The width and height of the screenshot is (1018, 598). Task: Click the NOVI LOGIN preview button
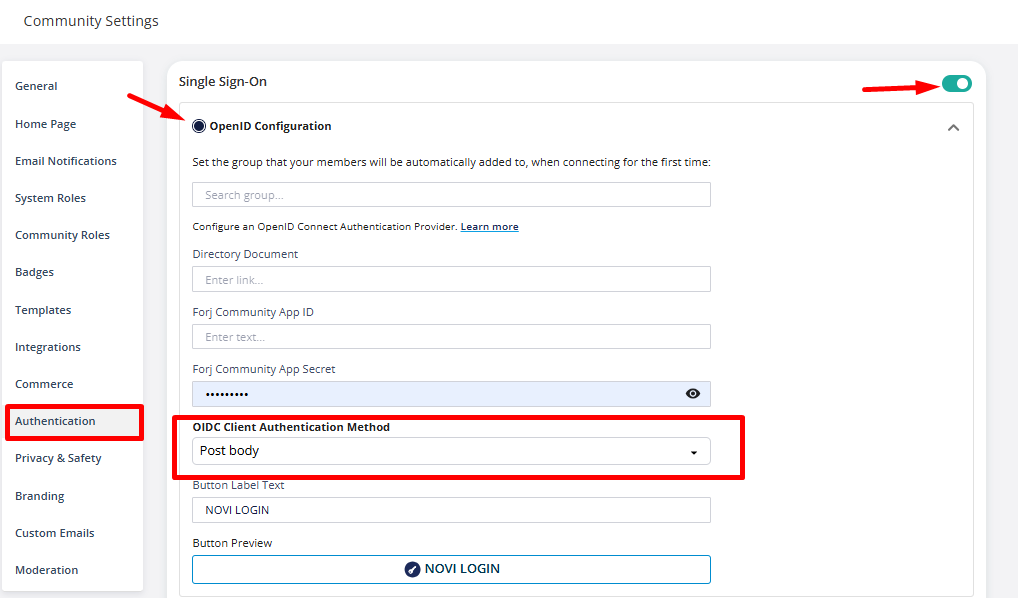(451, 569)
